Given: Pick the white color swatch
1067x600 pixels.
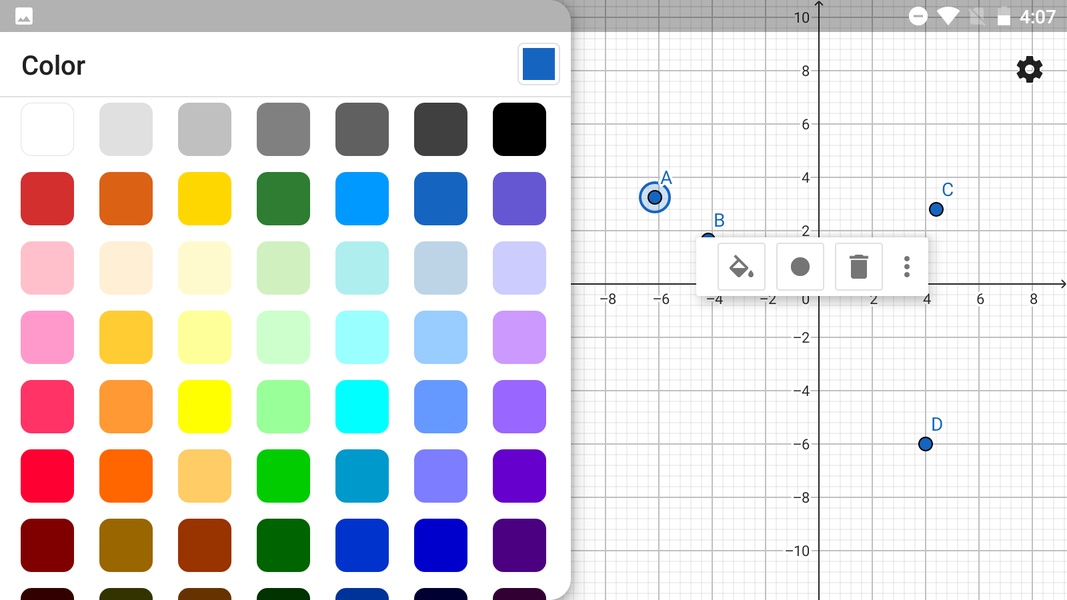Looking at the screenshot, I should [47, 129].
